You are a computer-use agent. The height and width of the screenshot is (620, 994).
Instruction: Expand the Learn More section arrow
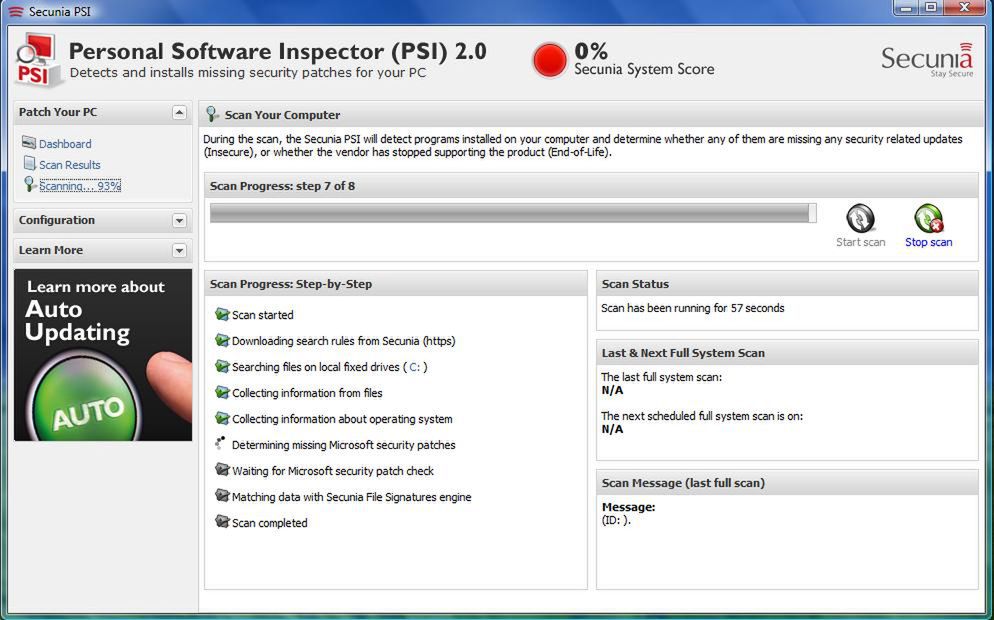[179, 250]
